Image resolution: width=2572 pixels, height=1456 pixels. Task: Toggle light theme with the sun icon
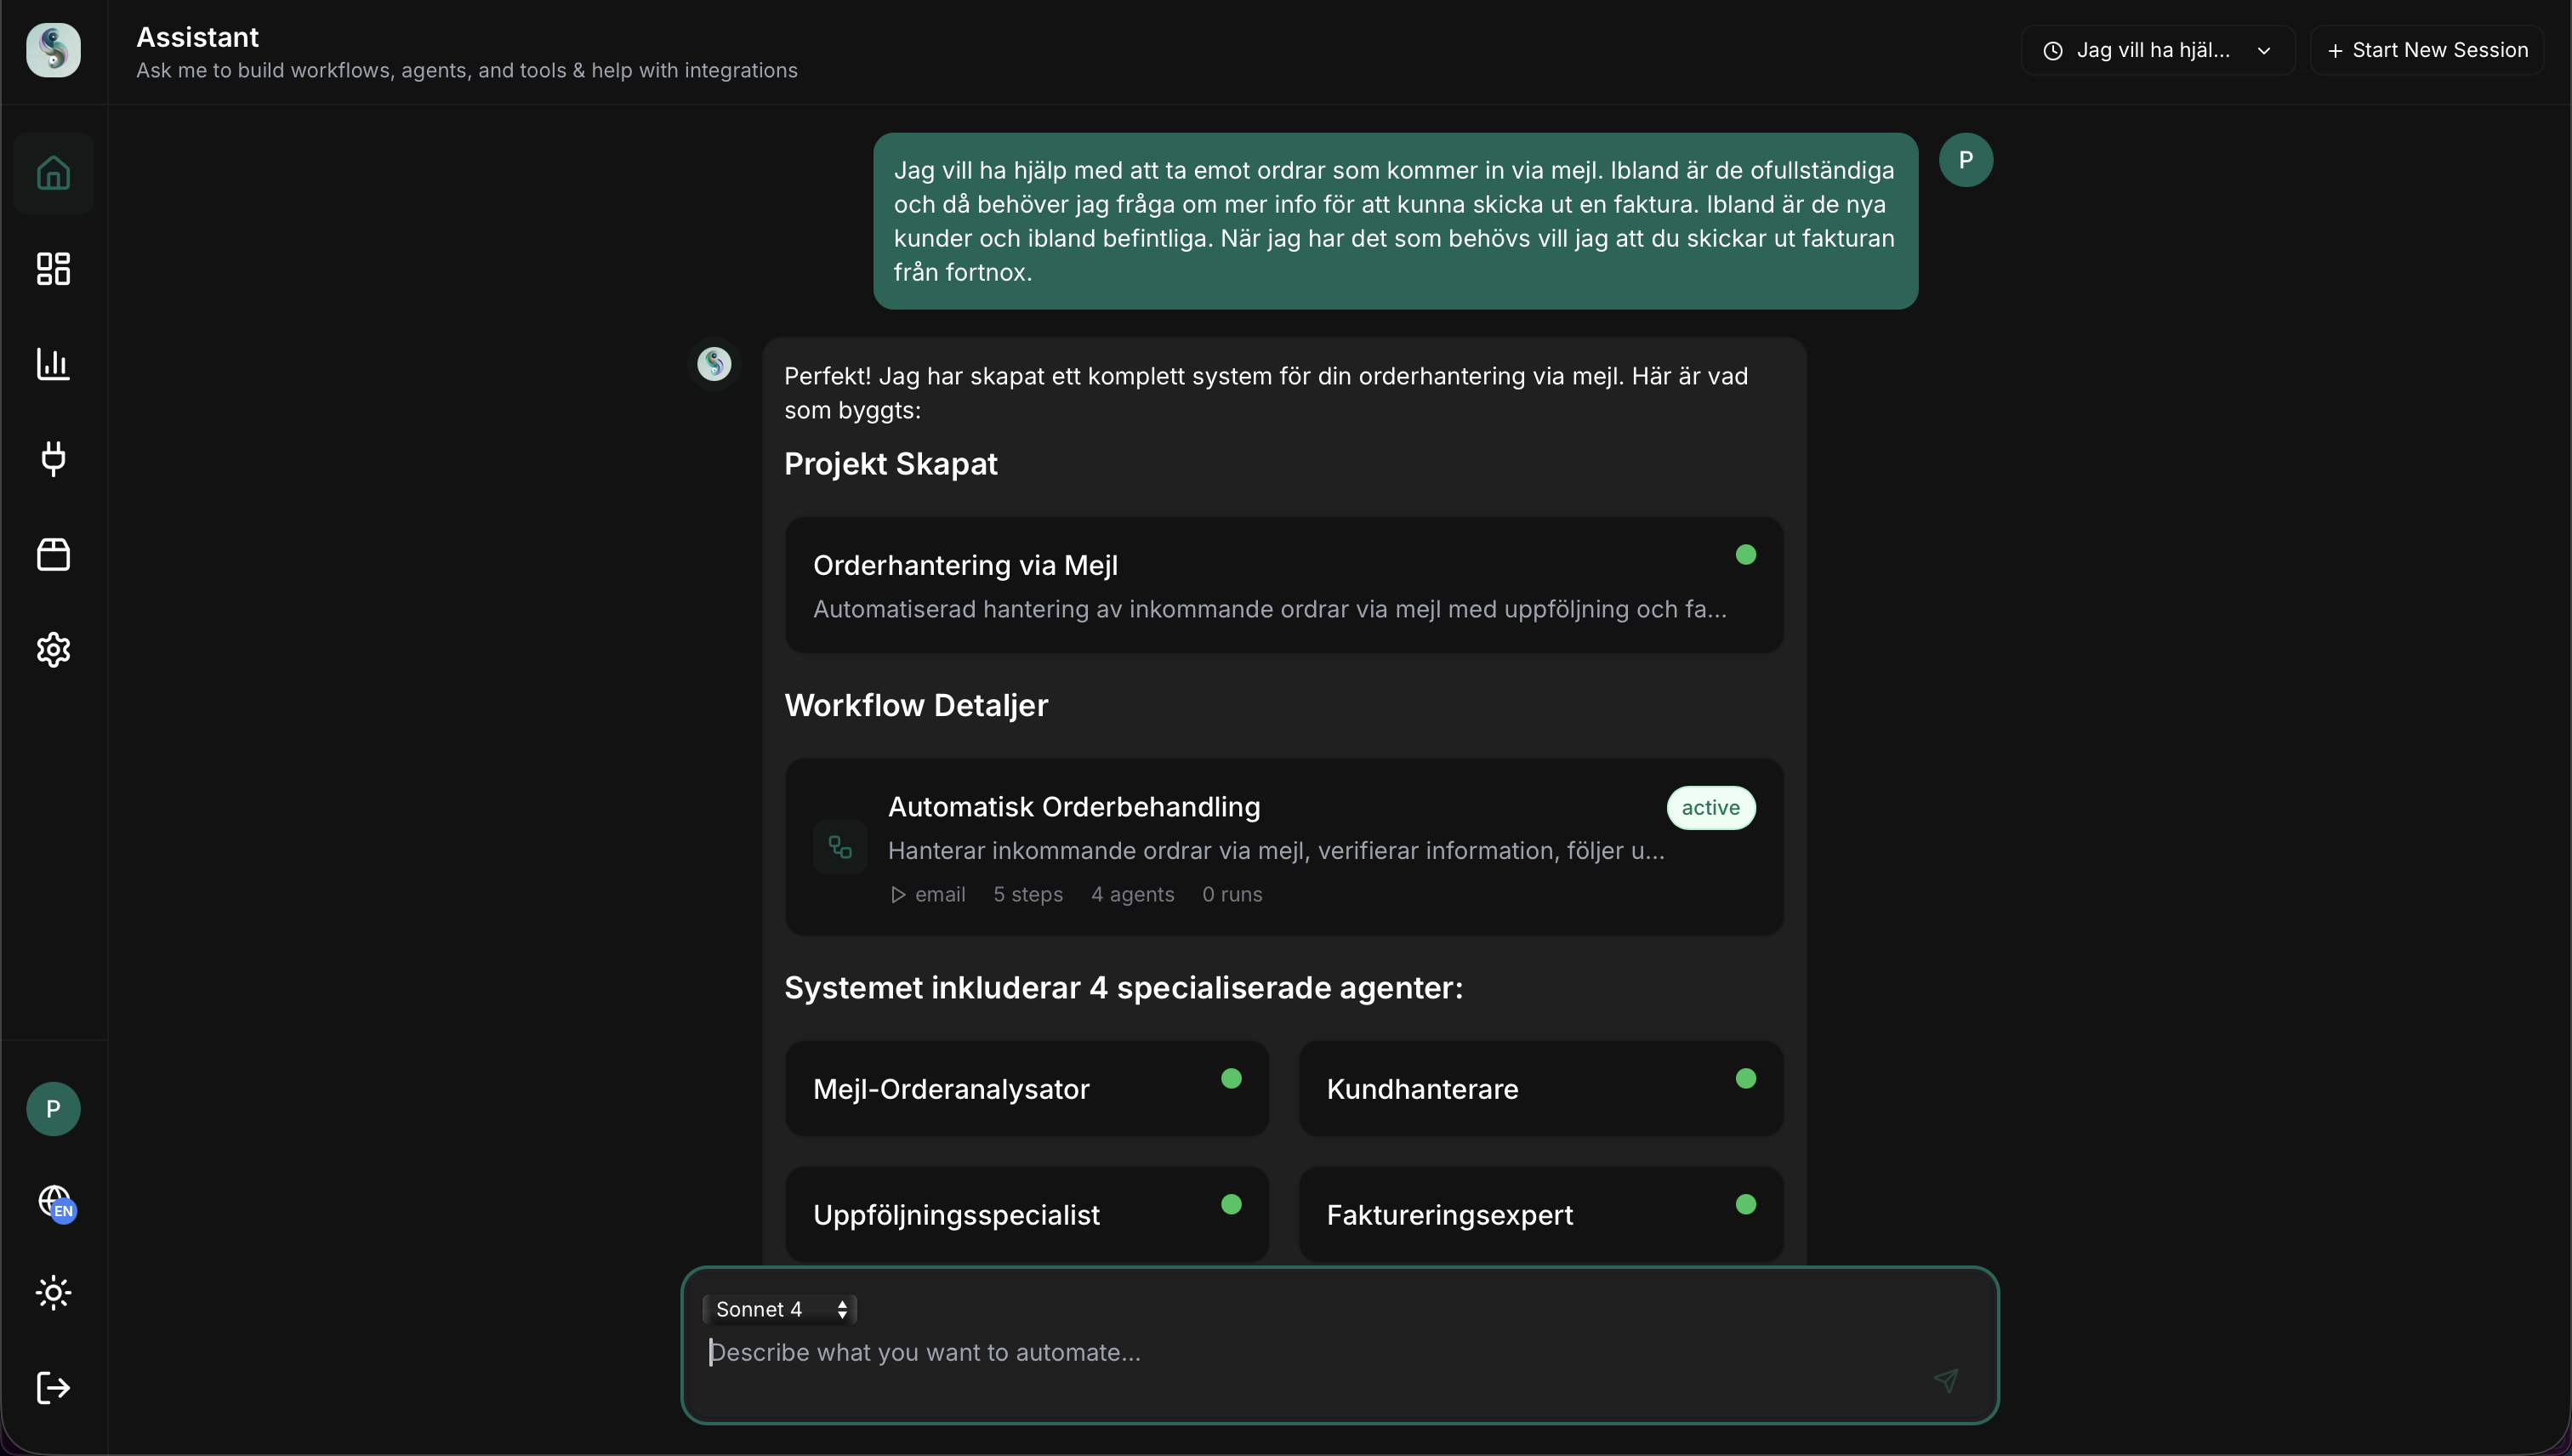click(x=53, y=1293)
